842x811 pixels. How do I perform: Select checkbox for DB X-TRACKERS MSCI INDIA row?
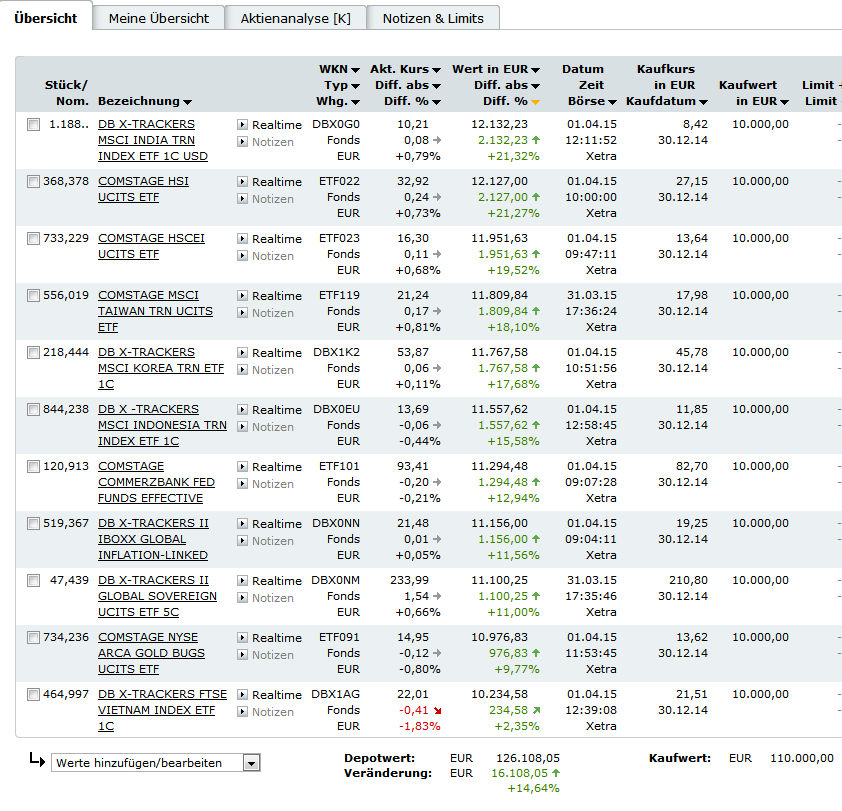[x=33, y=125]
